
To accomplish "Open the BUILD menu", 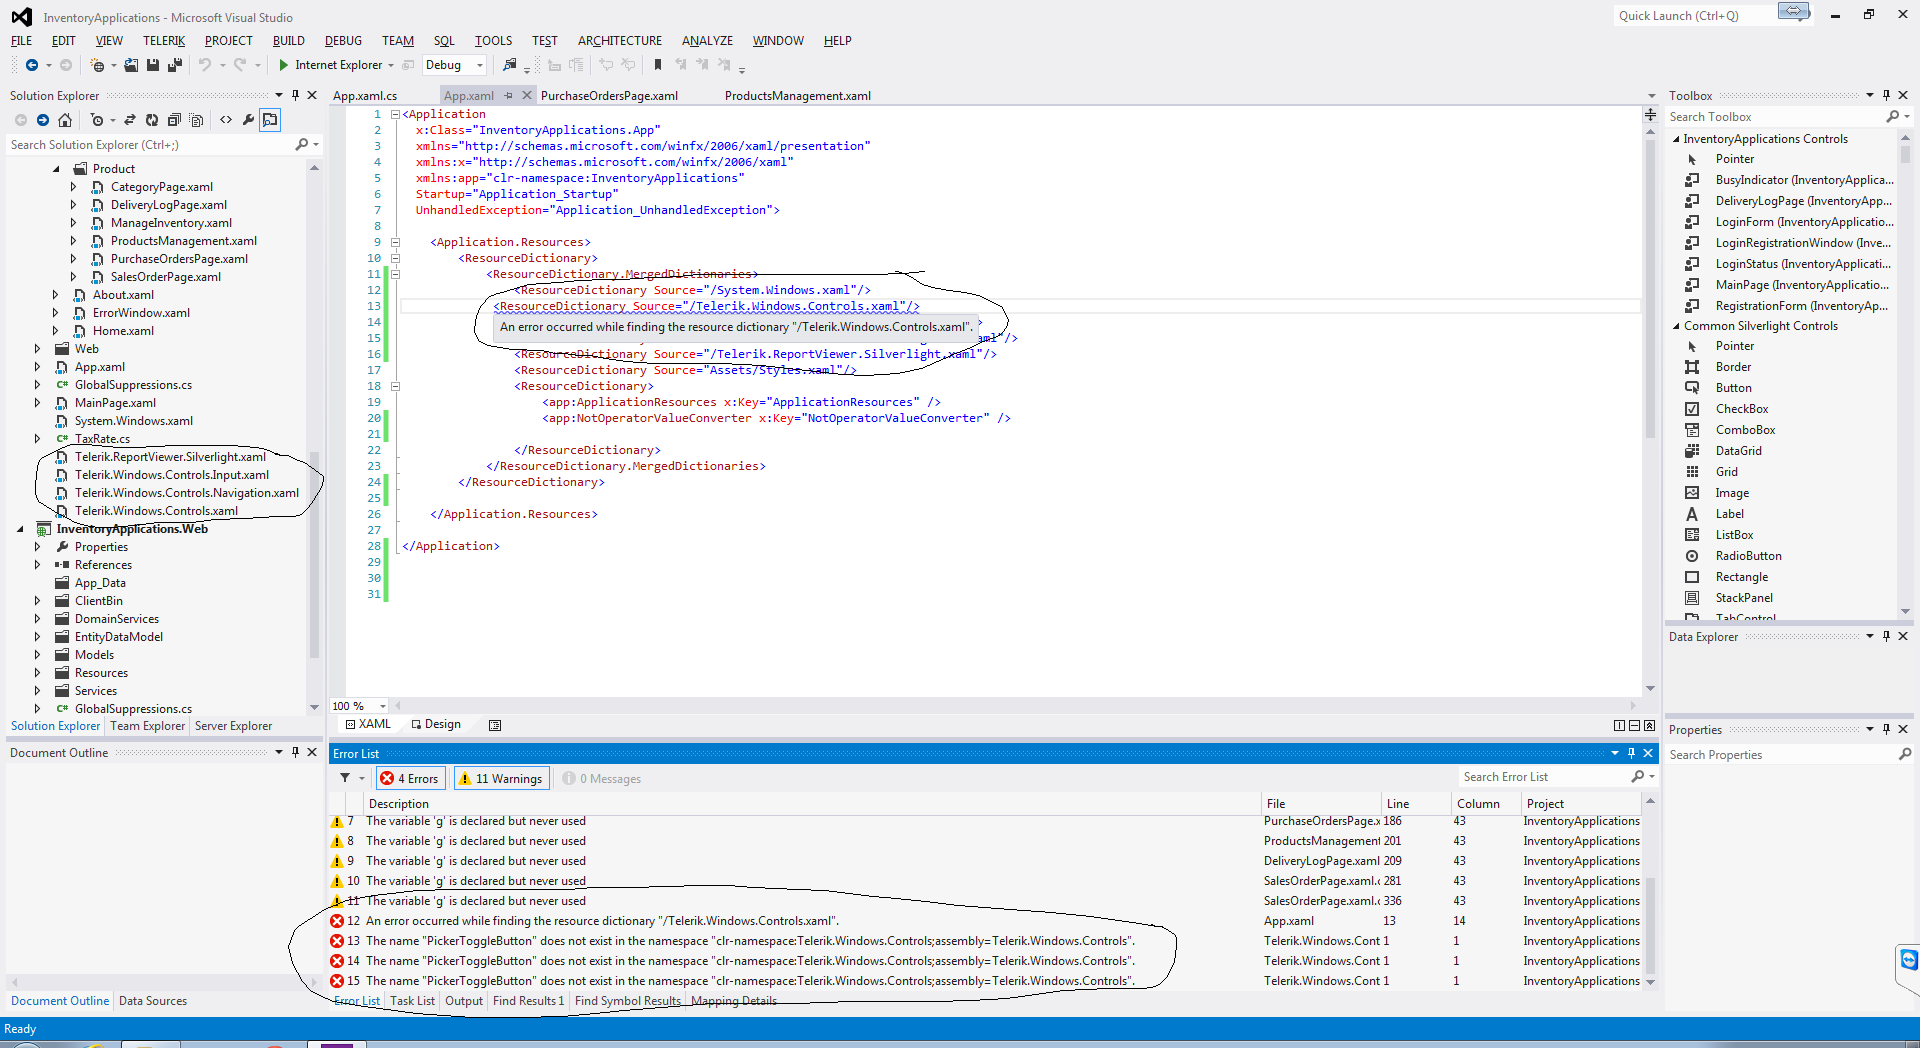I will (x=288, y=41).
